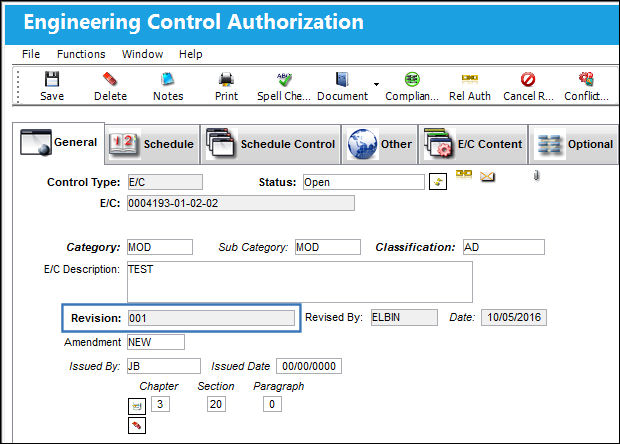Click the paperclip attachment icon
This screenshot has width=620, height=444.
point(537,175)
